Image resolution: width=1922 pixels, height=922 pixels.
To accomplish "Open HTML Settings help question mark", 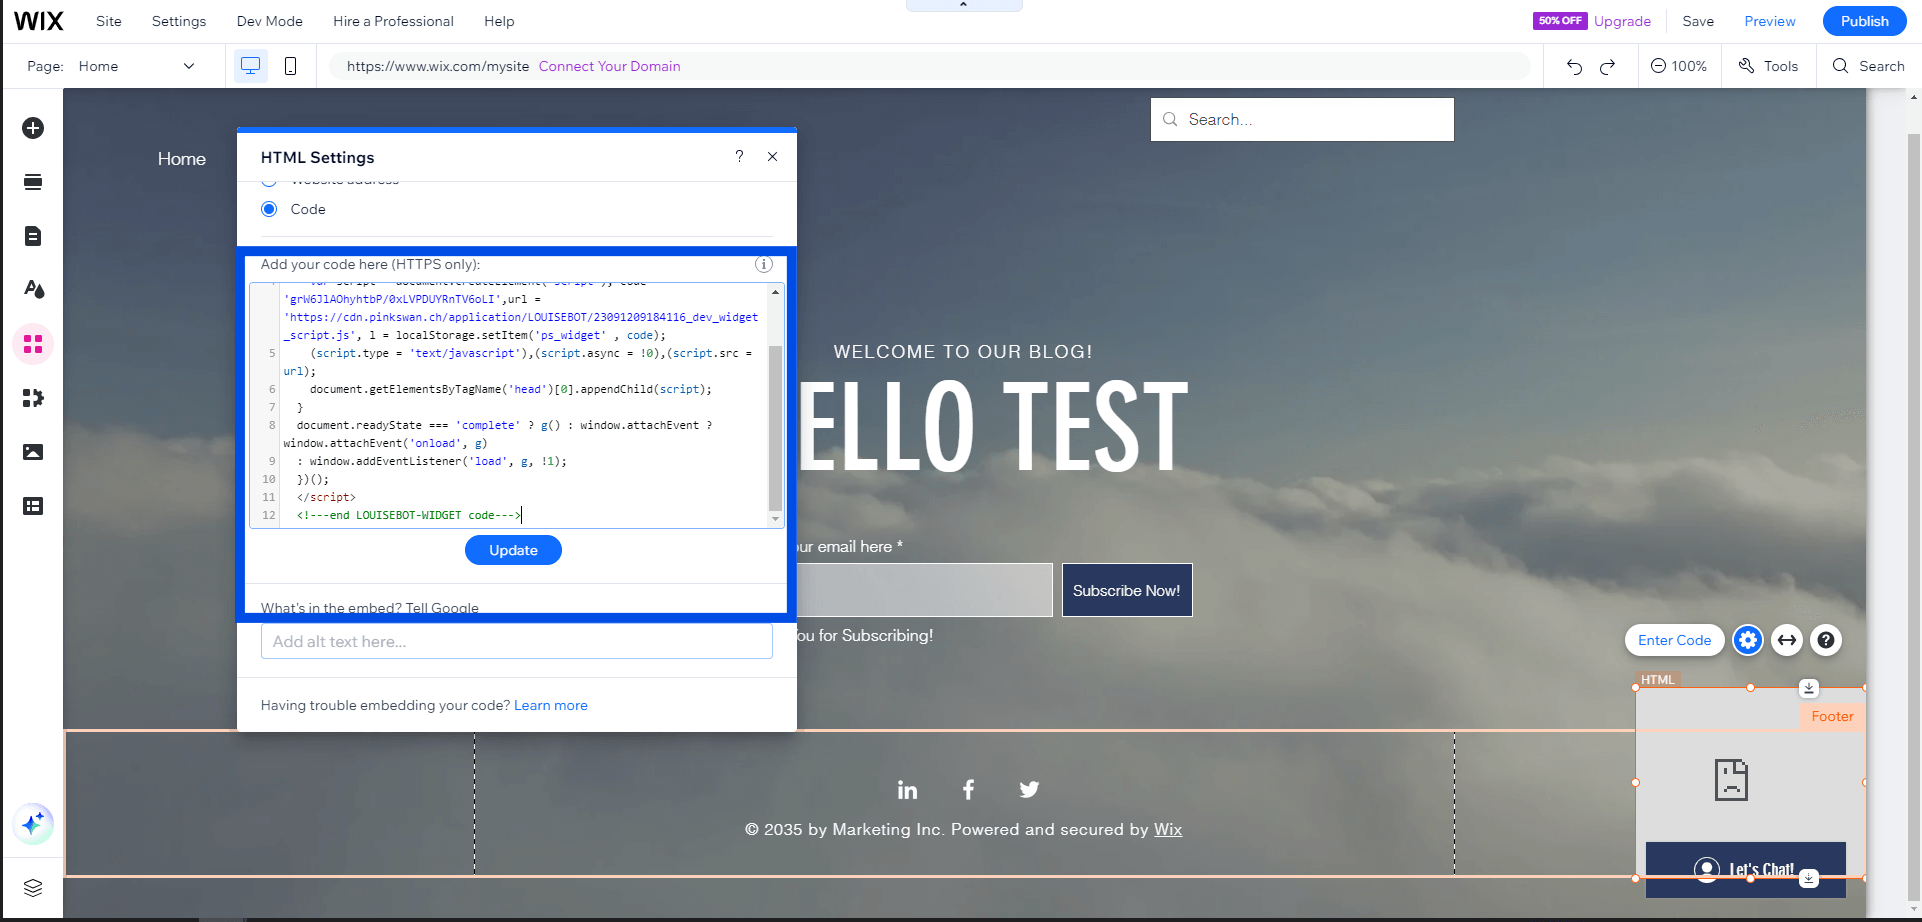I will tap(739, 156).
